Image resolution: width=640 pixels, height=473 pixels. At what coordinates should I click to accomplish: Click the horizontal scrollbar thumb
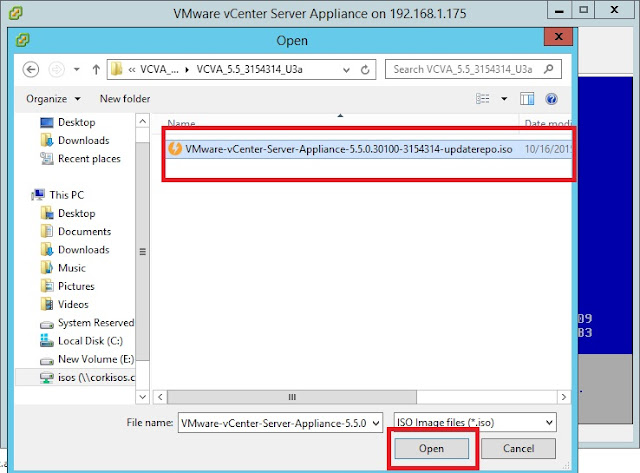(x=292, y=397)
